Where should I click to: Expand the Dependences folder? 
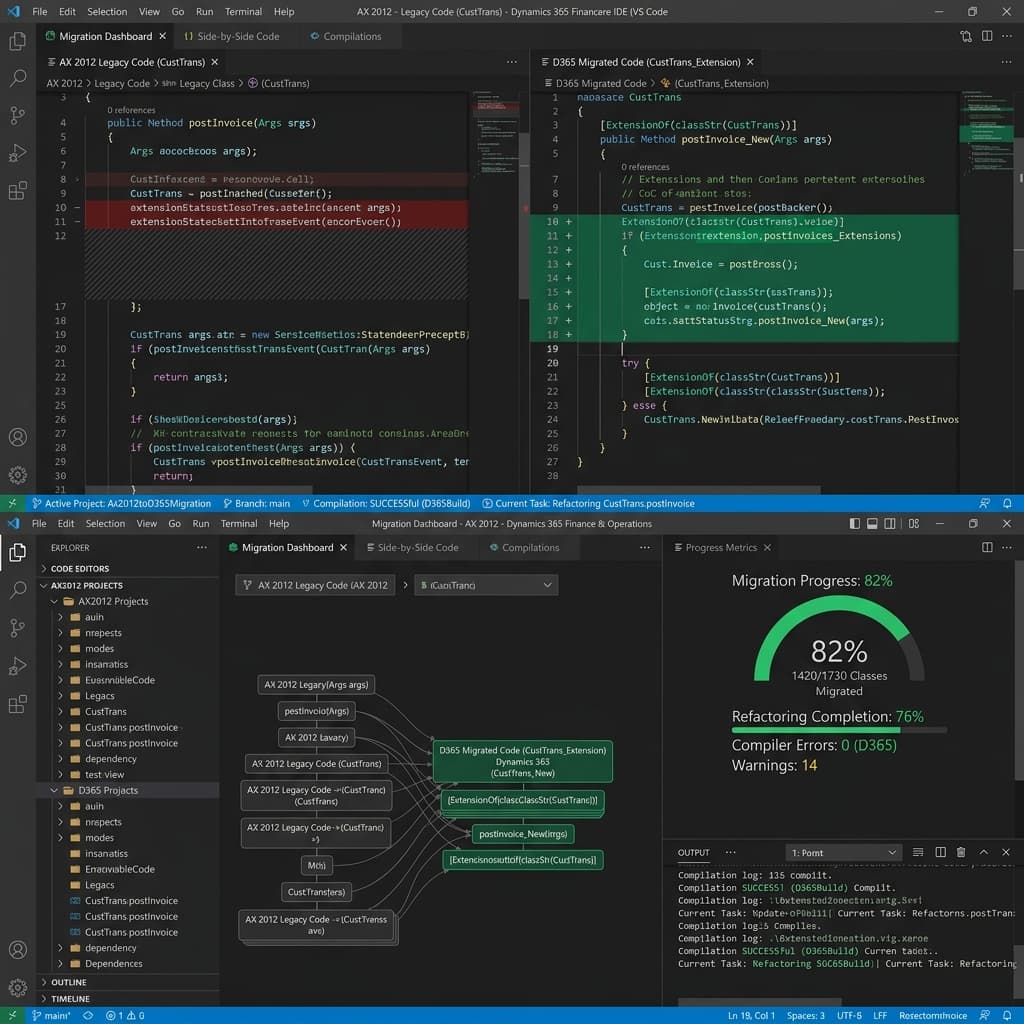(113, 963)
